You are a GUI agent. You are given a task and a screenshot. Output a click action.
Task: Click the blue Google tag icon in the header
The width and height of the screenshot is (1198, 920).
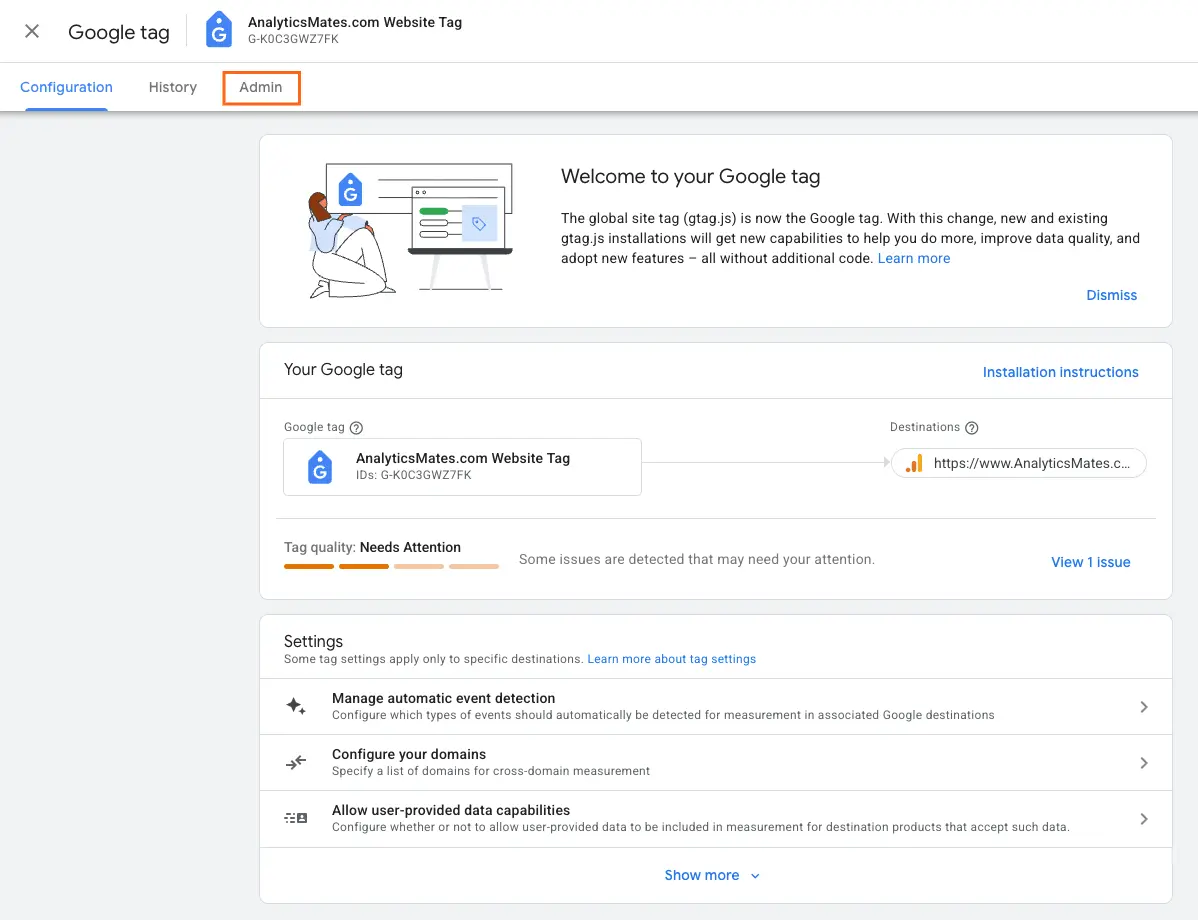(x=219, y=30)
